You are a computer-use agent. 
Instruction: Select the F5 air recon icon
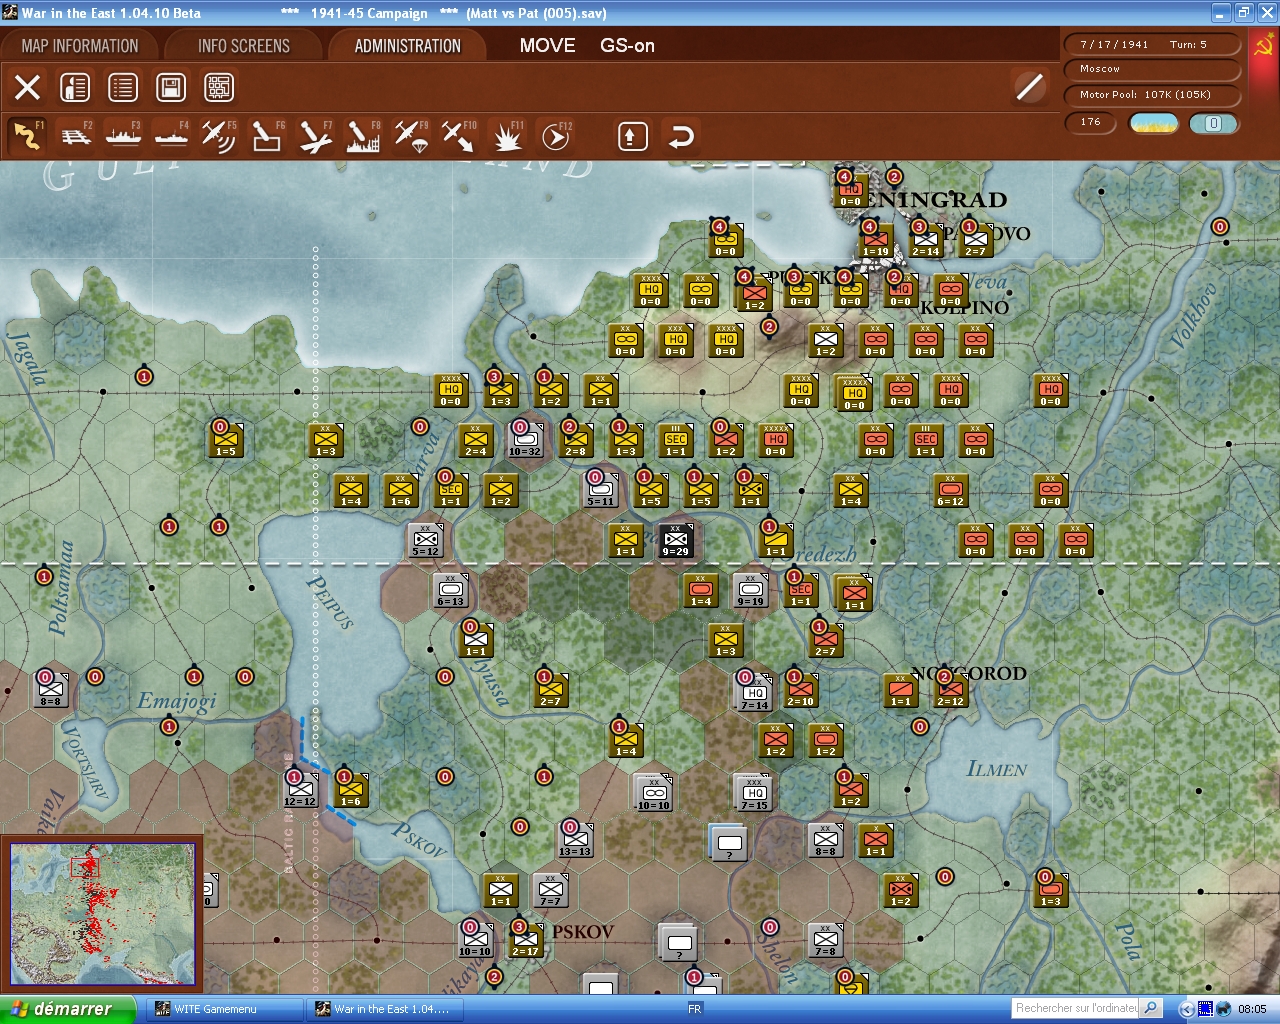coord(219,136)
